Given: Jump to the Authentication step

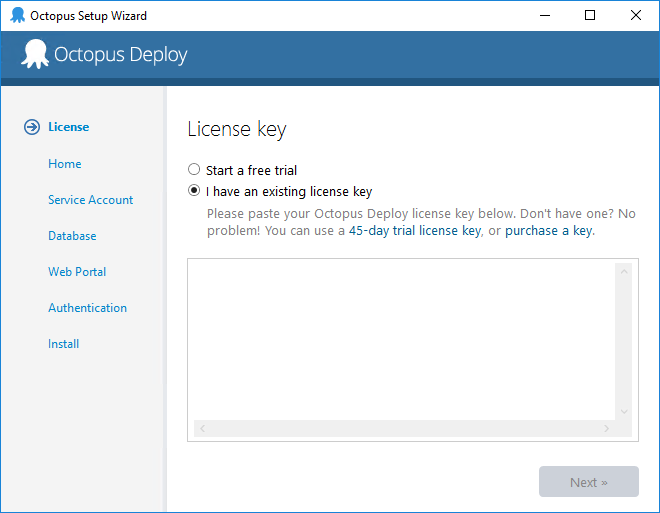Looking at the screenshot, I should (x=88, y=308).
